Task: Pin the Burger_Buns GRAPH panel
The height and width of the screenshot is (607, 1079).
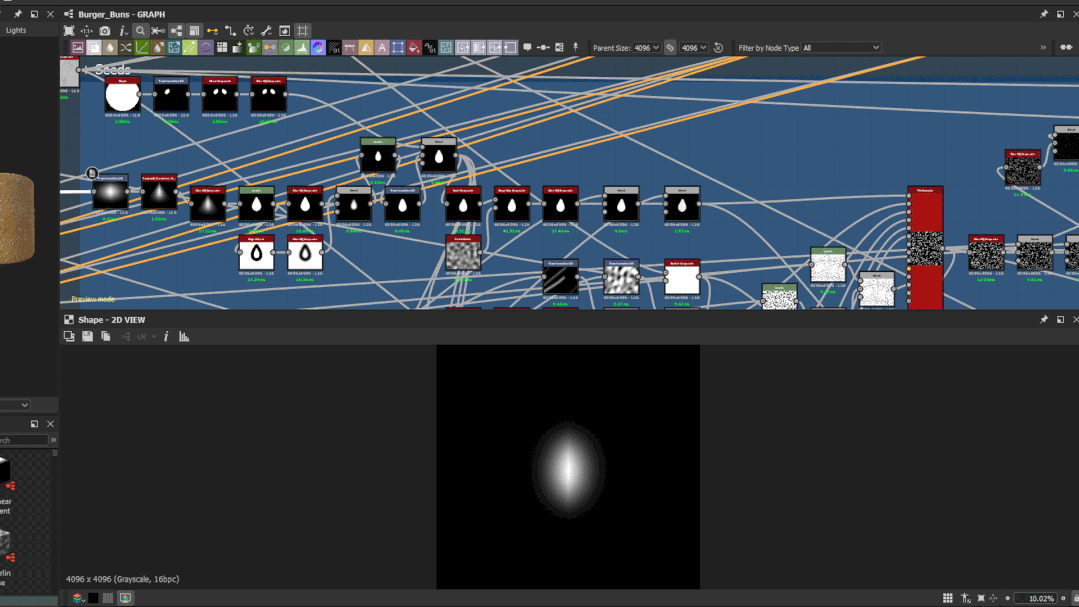Action: (1043, 14)
